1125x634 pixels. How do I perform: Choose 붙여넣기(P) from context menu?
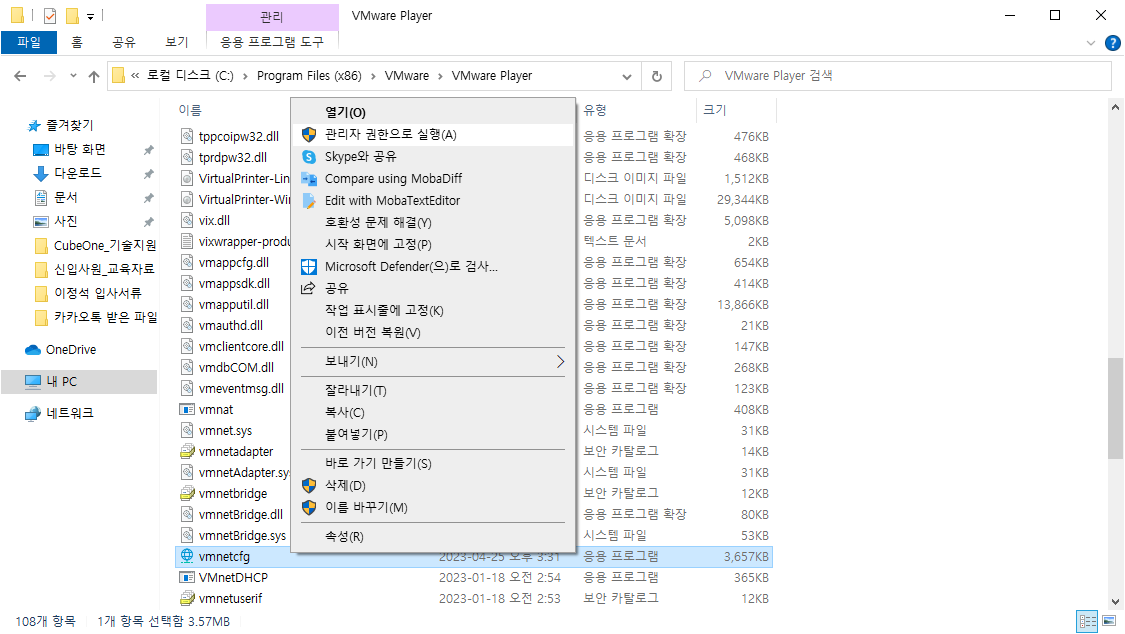433,435
